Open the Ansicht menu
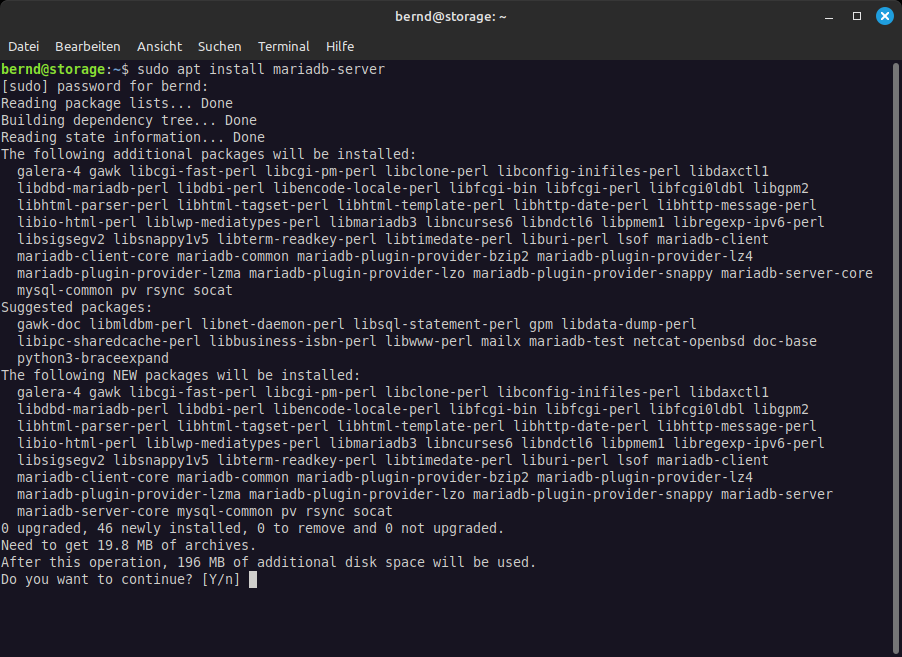Image resolution: width=902 pixels, height=657 pixels. [x=159, y=47]
